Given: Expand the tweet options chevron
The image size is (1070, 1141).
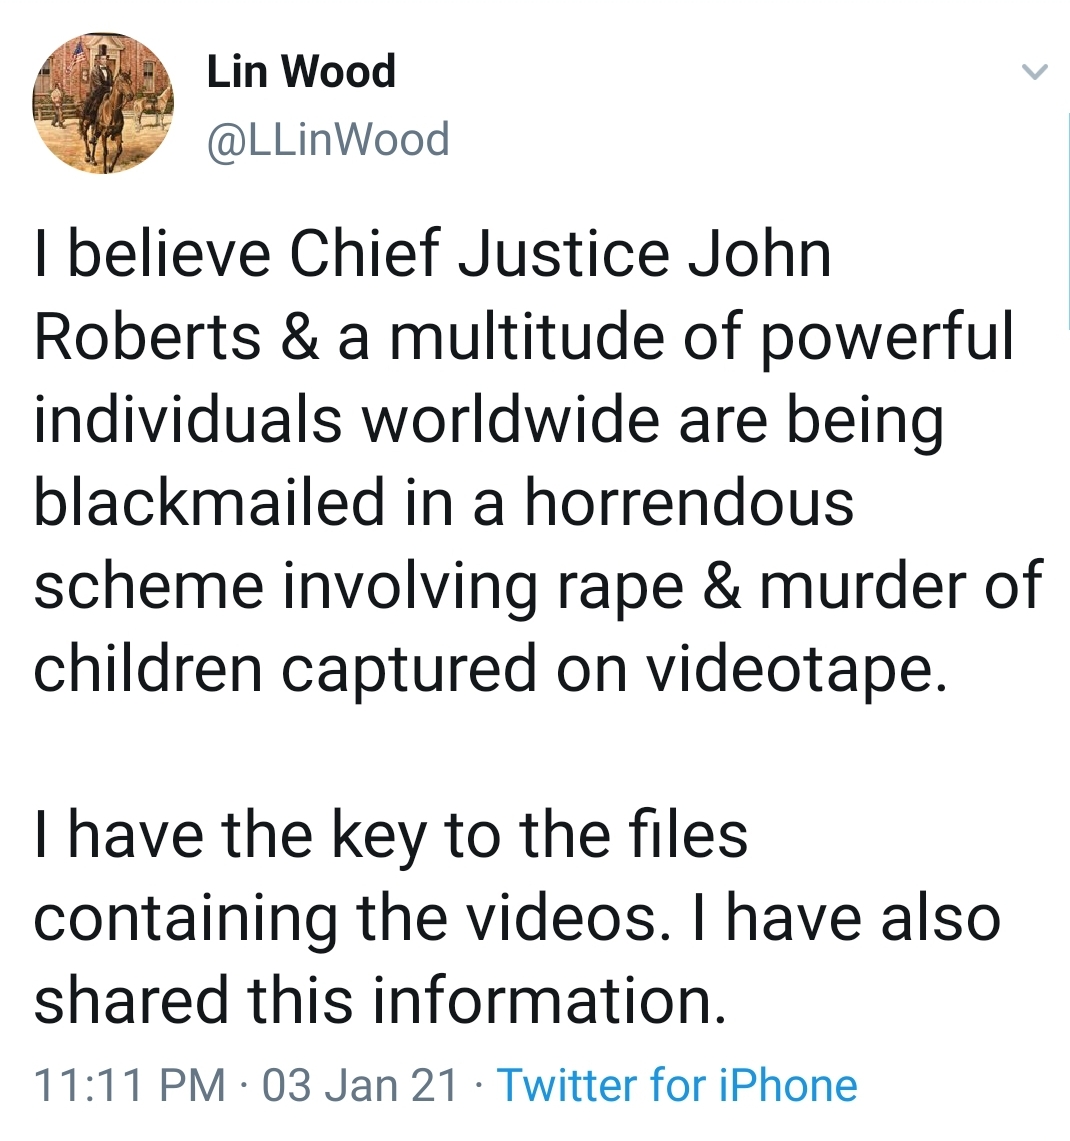Looking at the screenshot, I should pos(1034,71).
